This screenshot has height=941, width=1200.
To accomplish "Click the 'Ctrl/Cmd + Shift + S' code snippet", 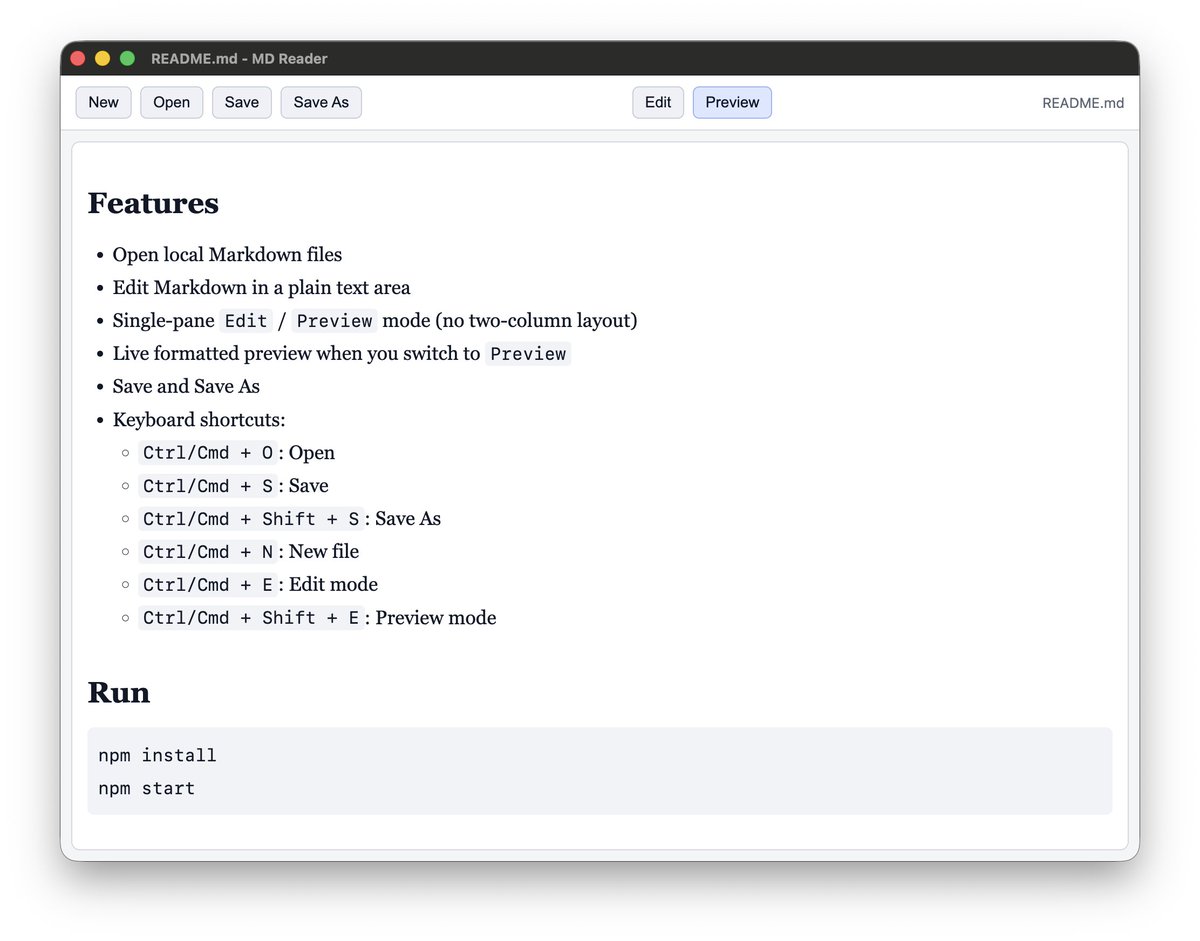I will pos(251,519).
